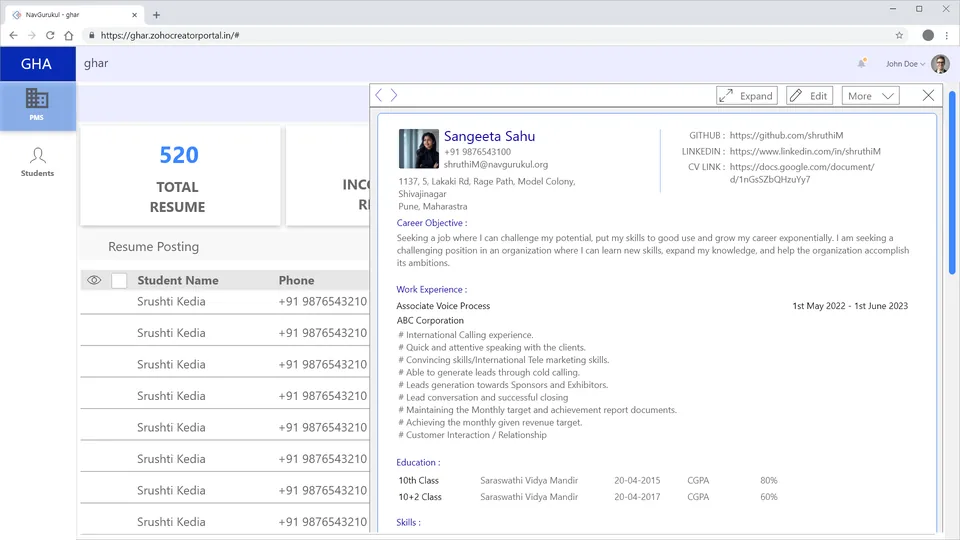Click the date range 1st May 2022 - 1st June 2023

850,306
